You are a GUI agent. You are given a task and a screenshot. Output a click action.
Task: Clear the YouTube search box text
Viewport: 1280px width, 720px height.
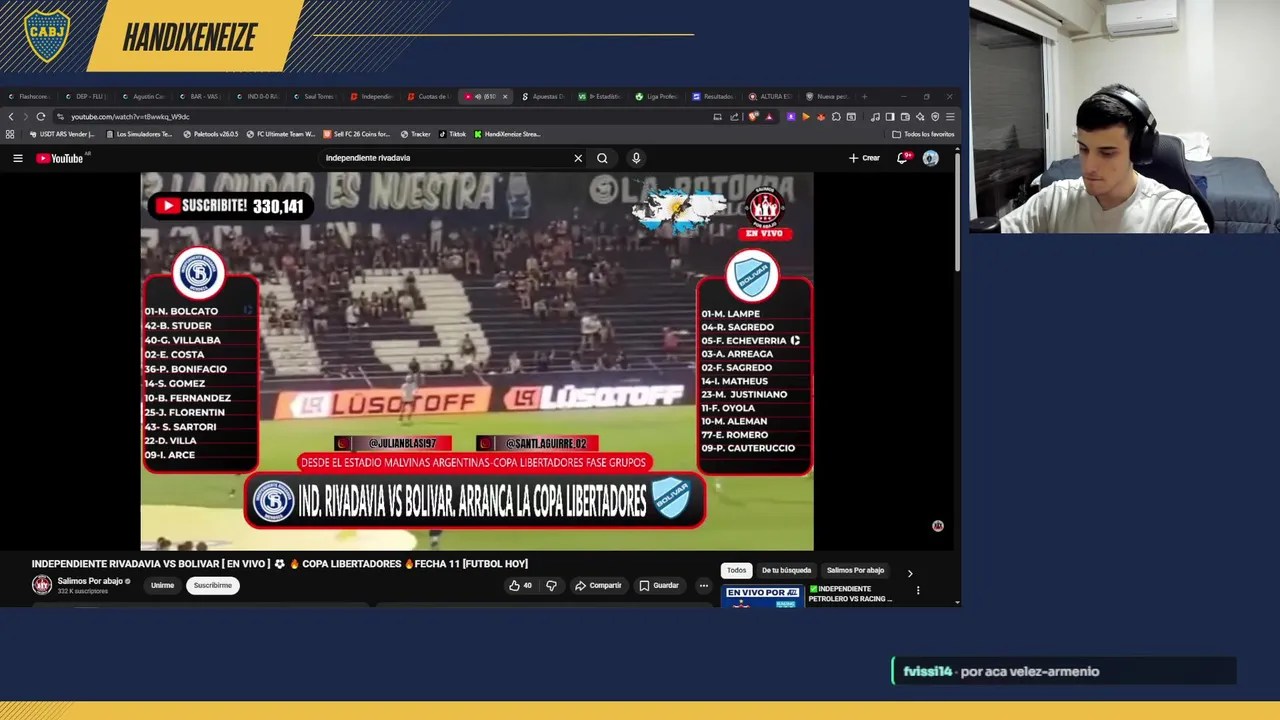click(x=578, y=158)
